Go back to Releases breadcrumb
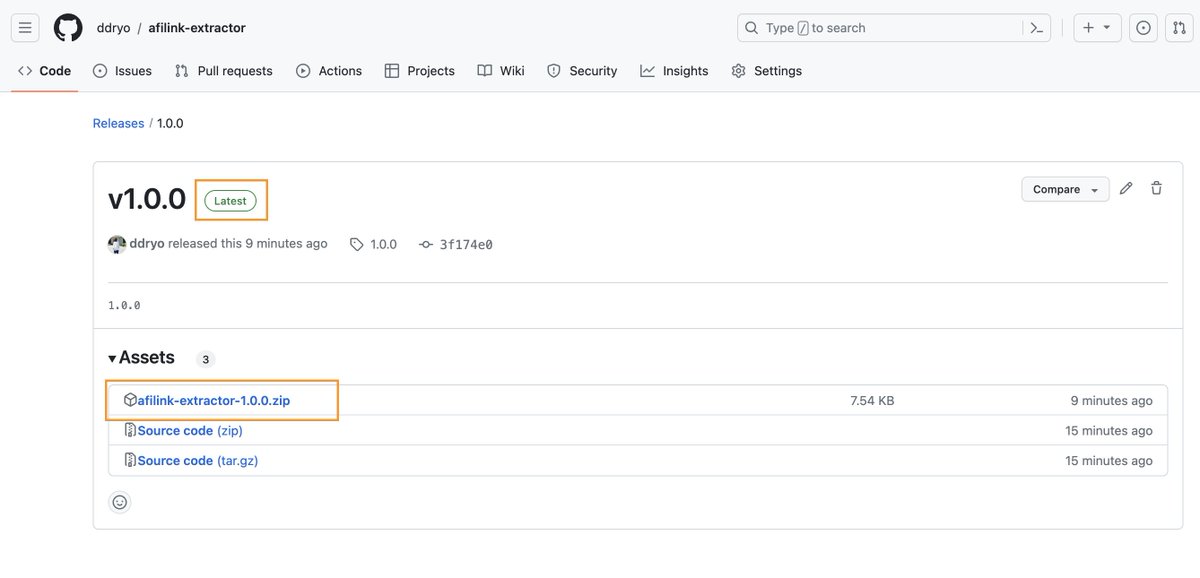This screenshot has width=1200, height=578. point(118,123)
